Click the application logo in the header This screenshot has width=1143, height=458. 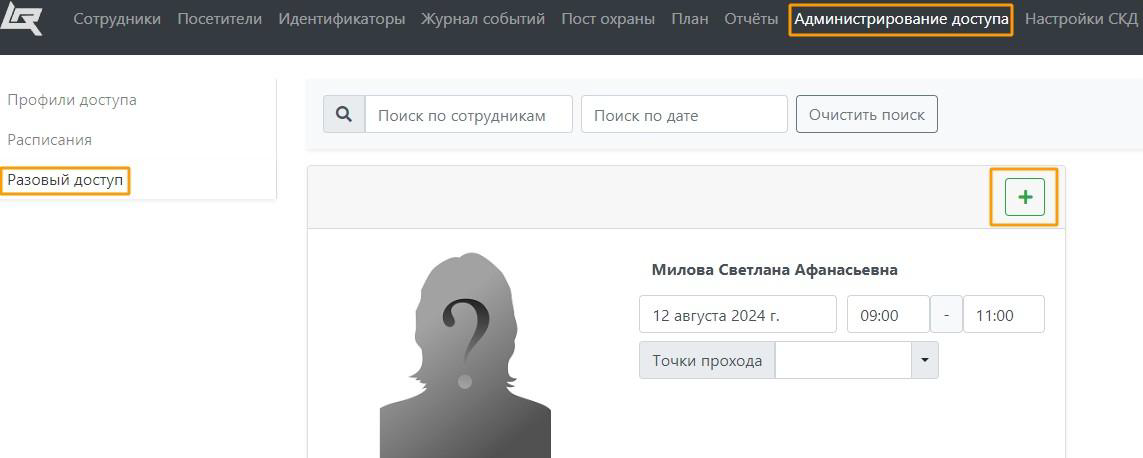(x=21, y=18)
